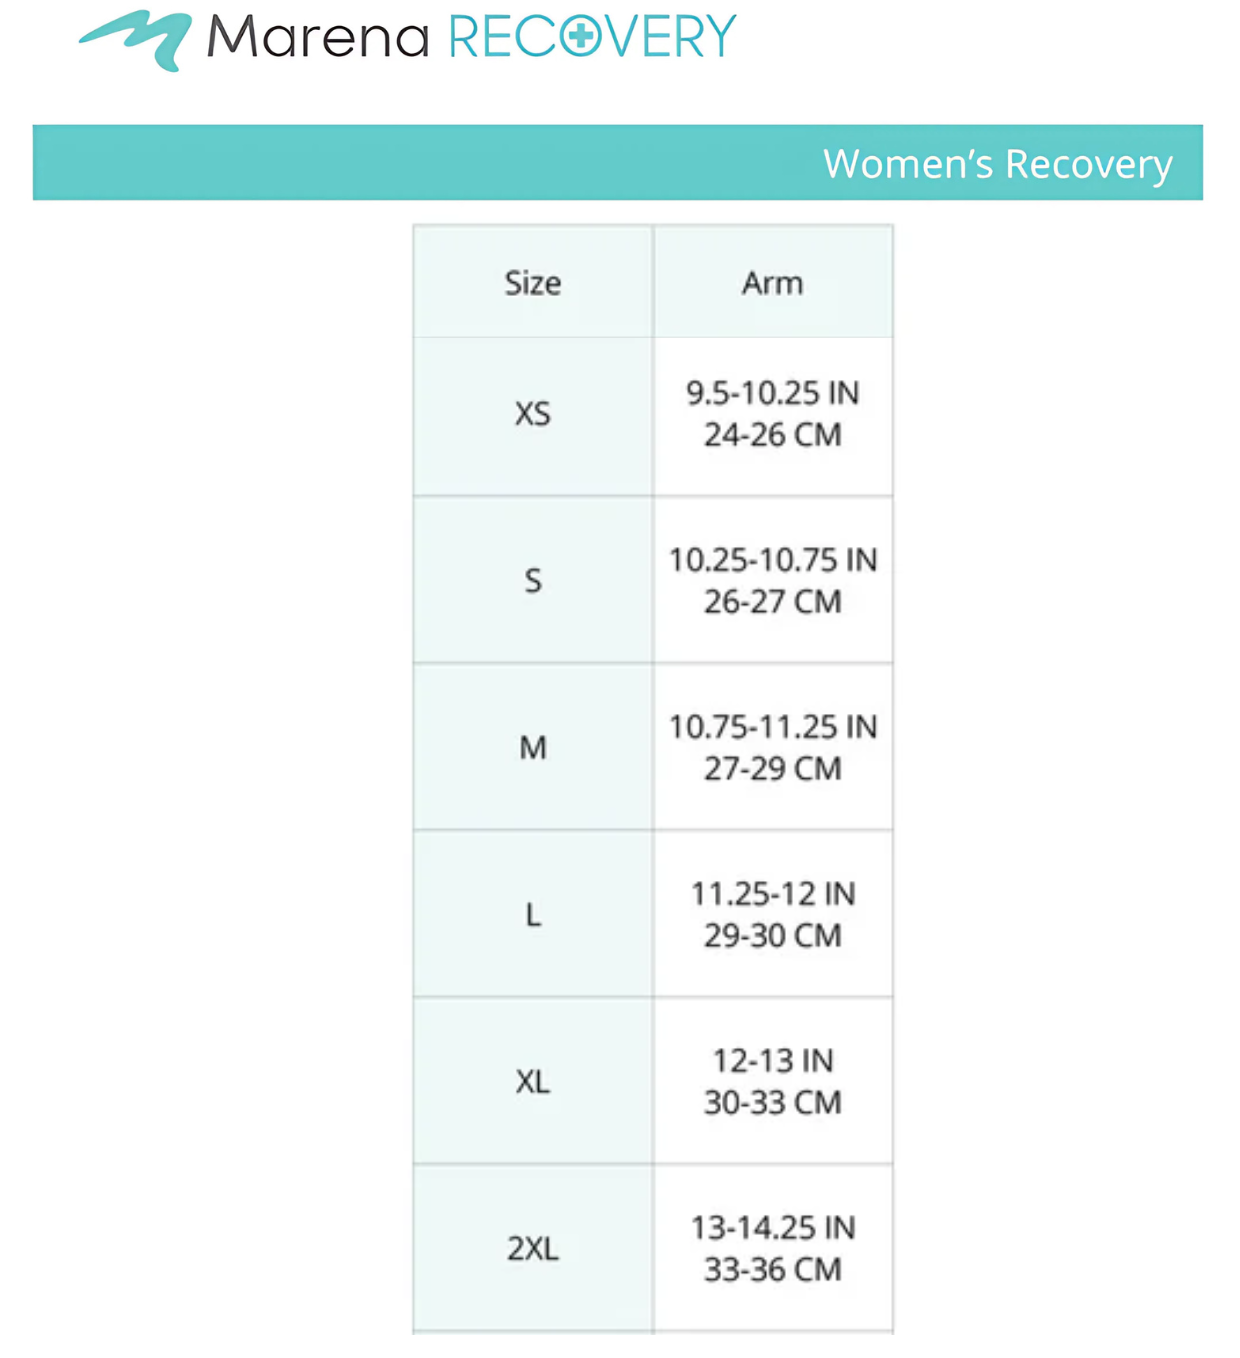The image size is (1240, 1358).
Task: Select the M size cell
Action: point(533,748)
